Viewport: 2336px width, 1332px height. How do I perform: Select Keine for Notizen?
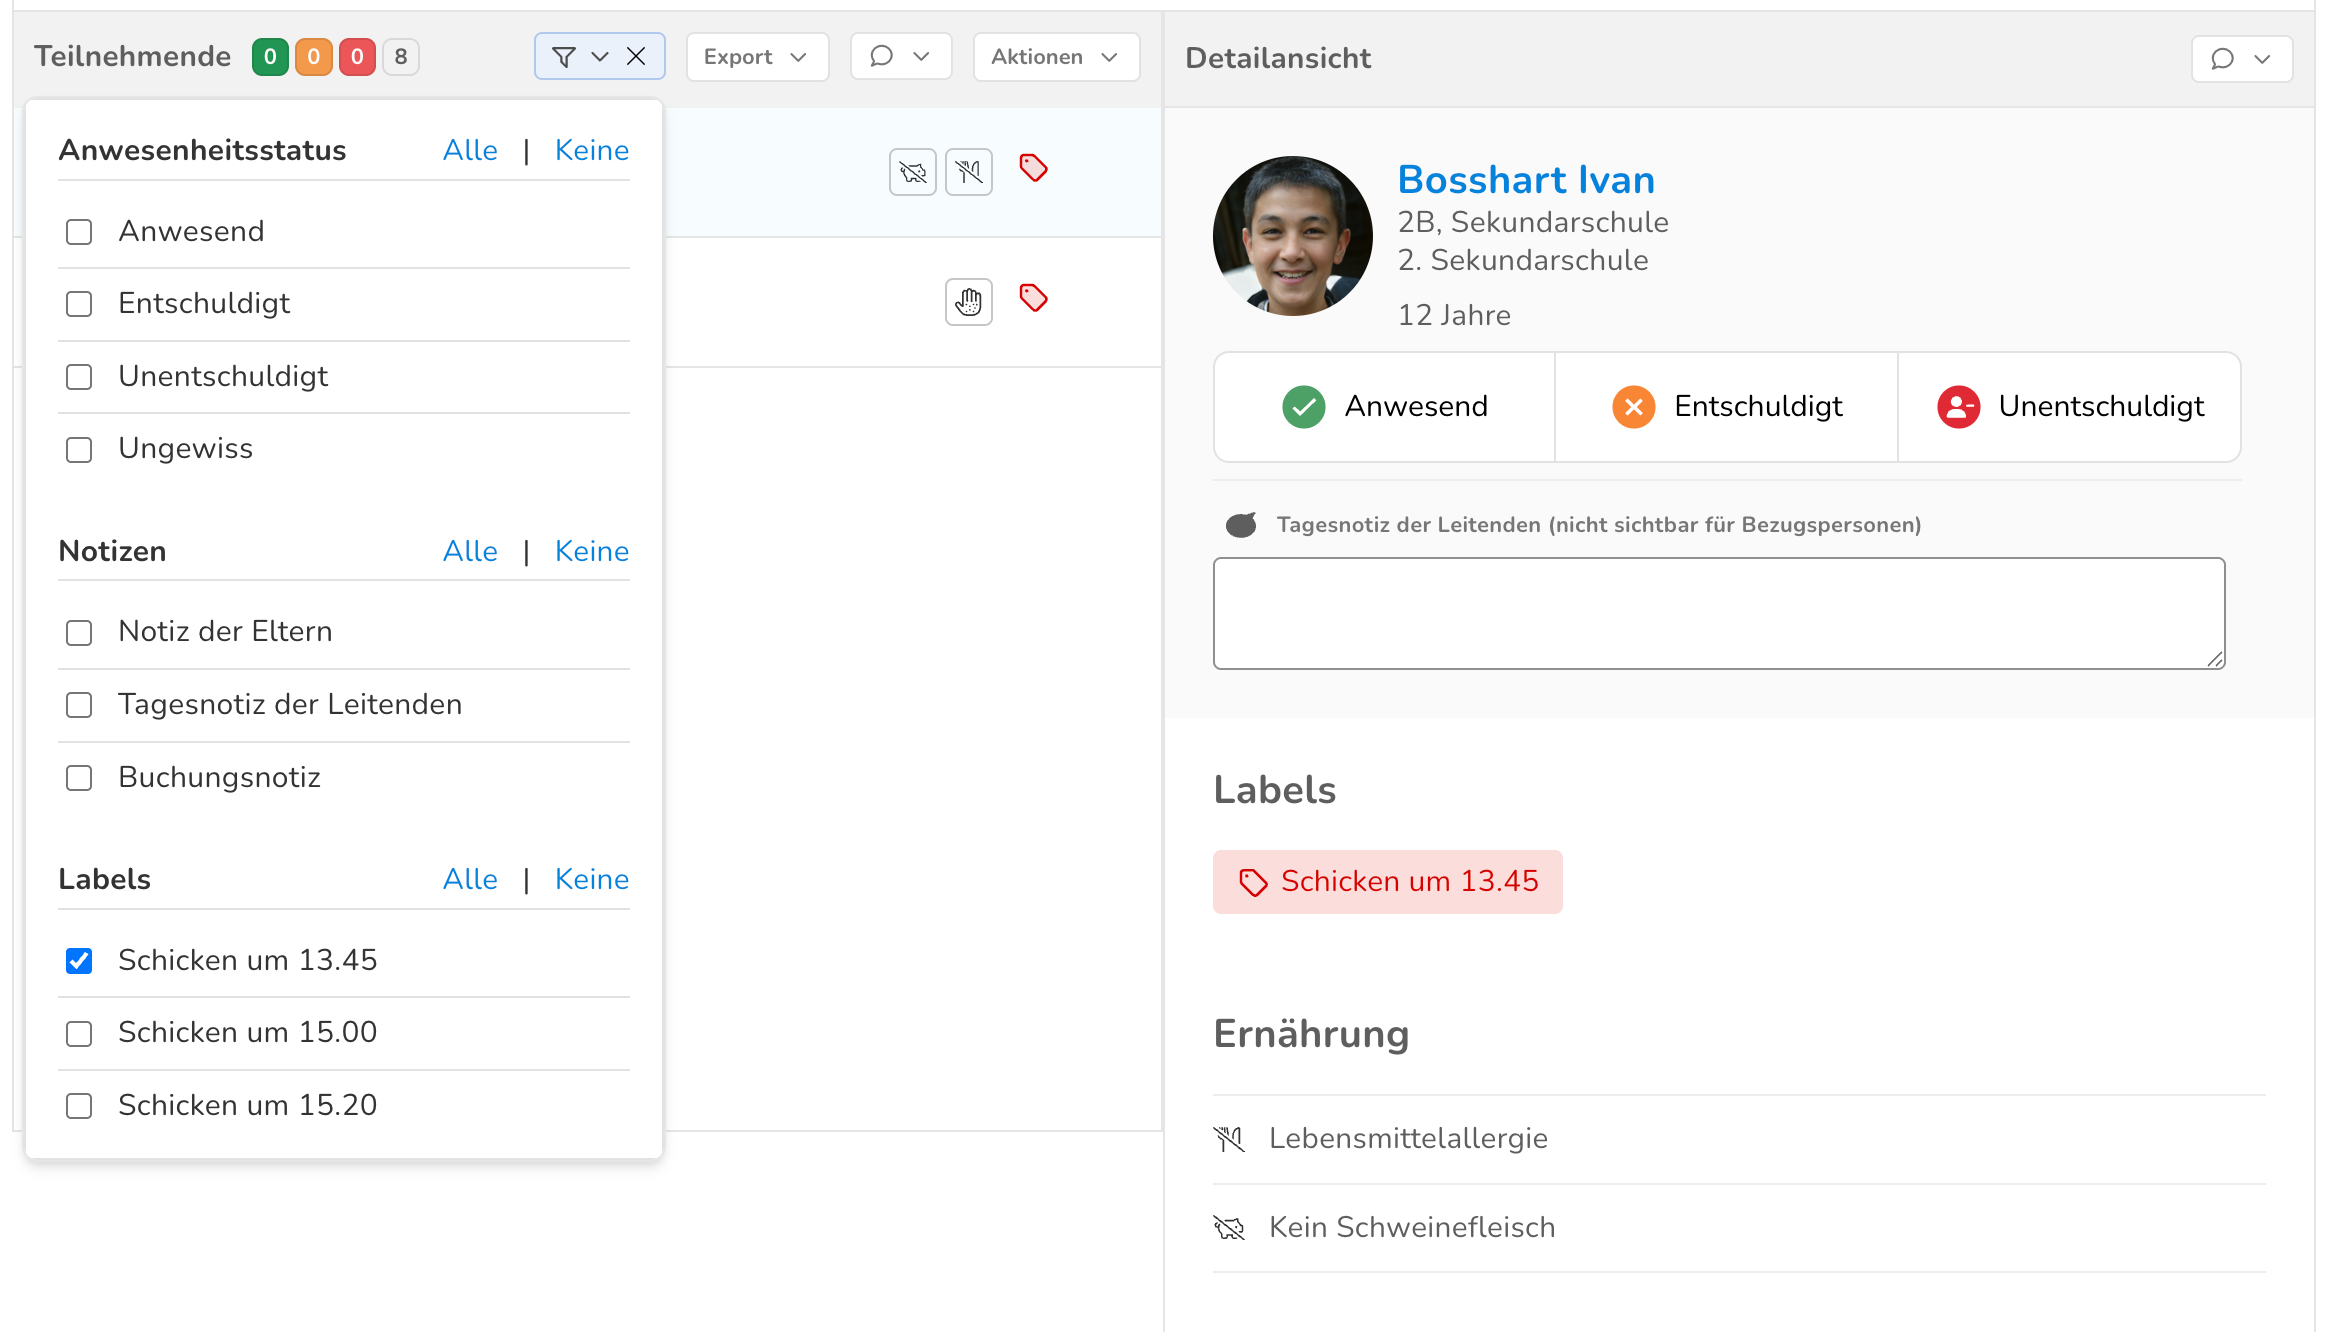point(592,552)
